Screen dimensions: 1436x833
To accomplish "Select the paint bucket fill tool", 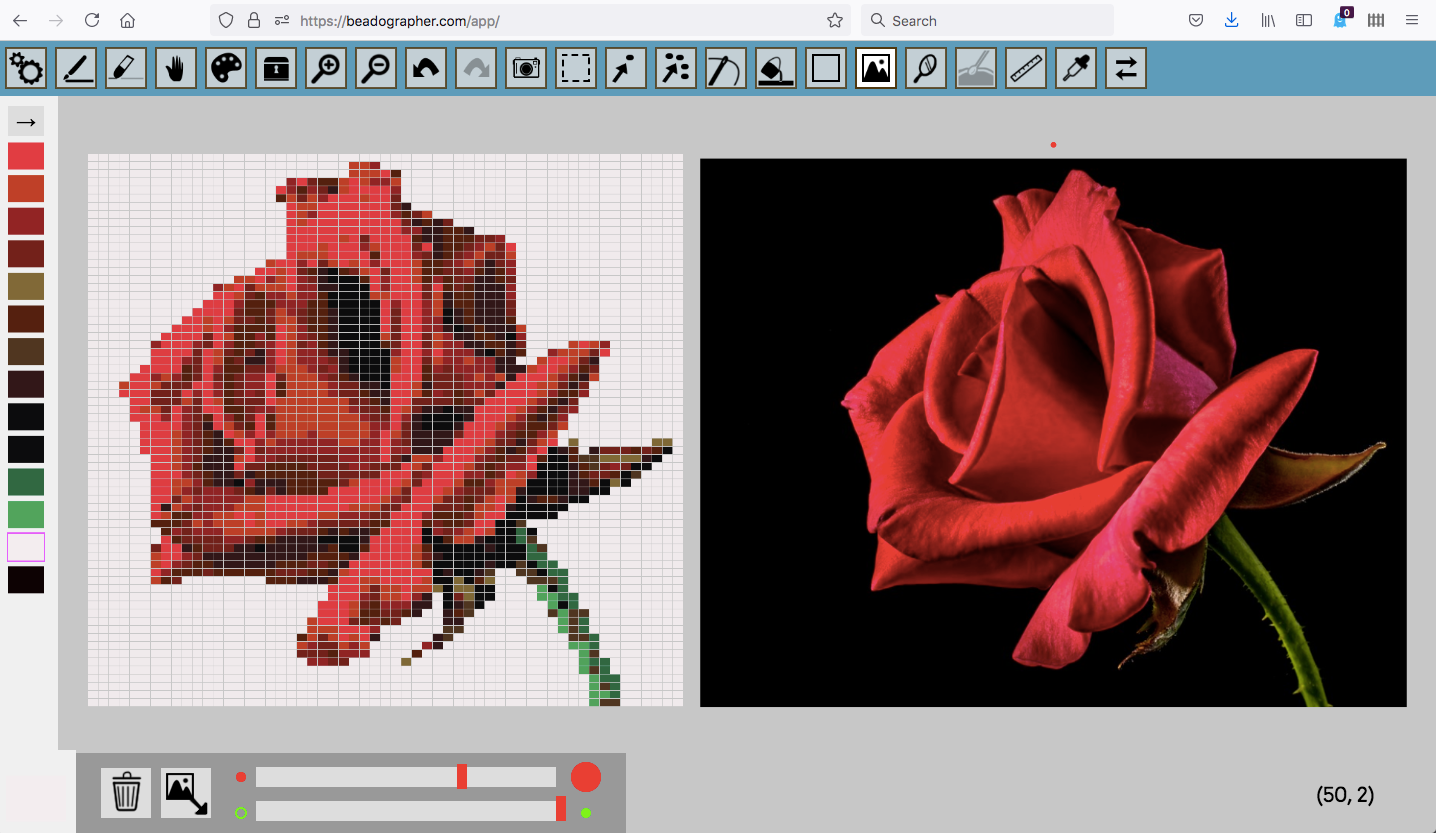I will coord(775,68).
